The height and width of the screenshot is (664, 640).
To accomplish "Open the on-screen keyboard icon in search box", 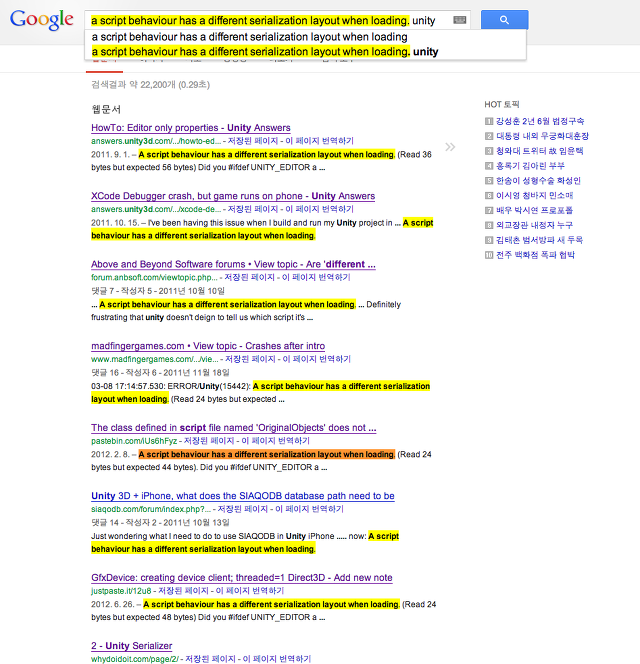I will [460, 20].
